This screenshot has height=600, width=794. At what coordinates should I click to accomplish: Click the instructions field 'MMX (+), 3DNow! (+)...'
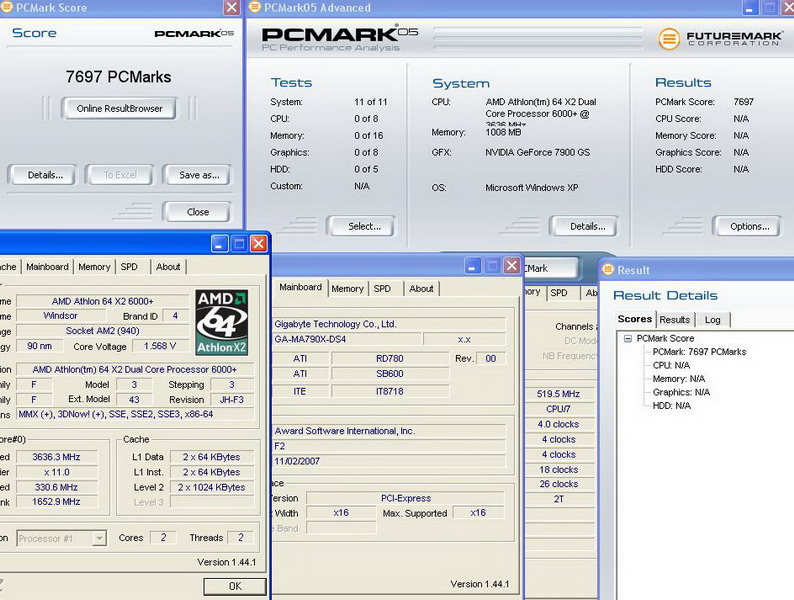click(x=135, y=414)
